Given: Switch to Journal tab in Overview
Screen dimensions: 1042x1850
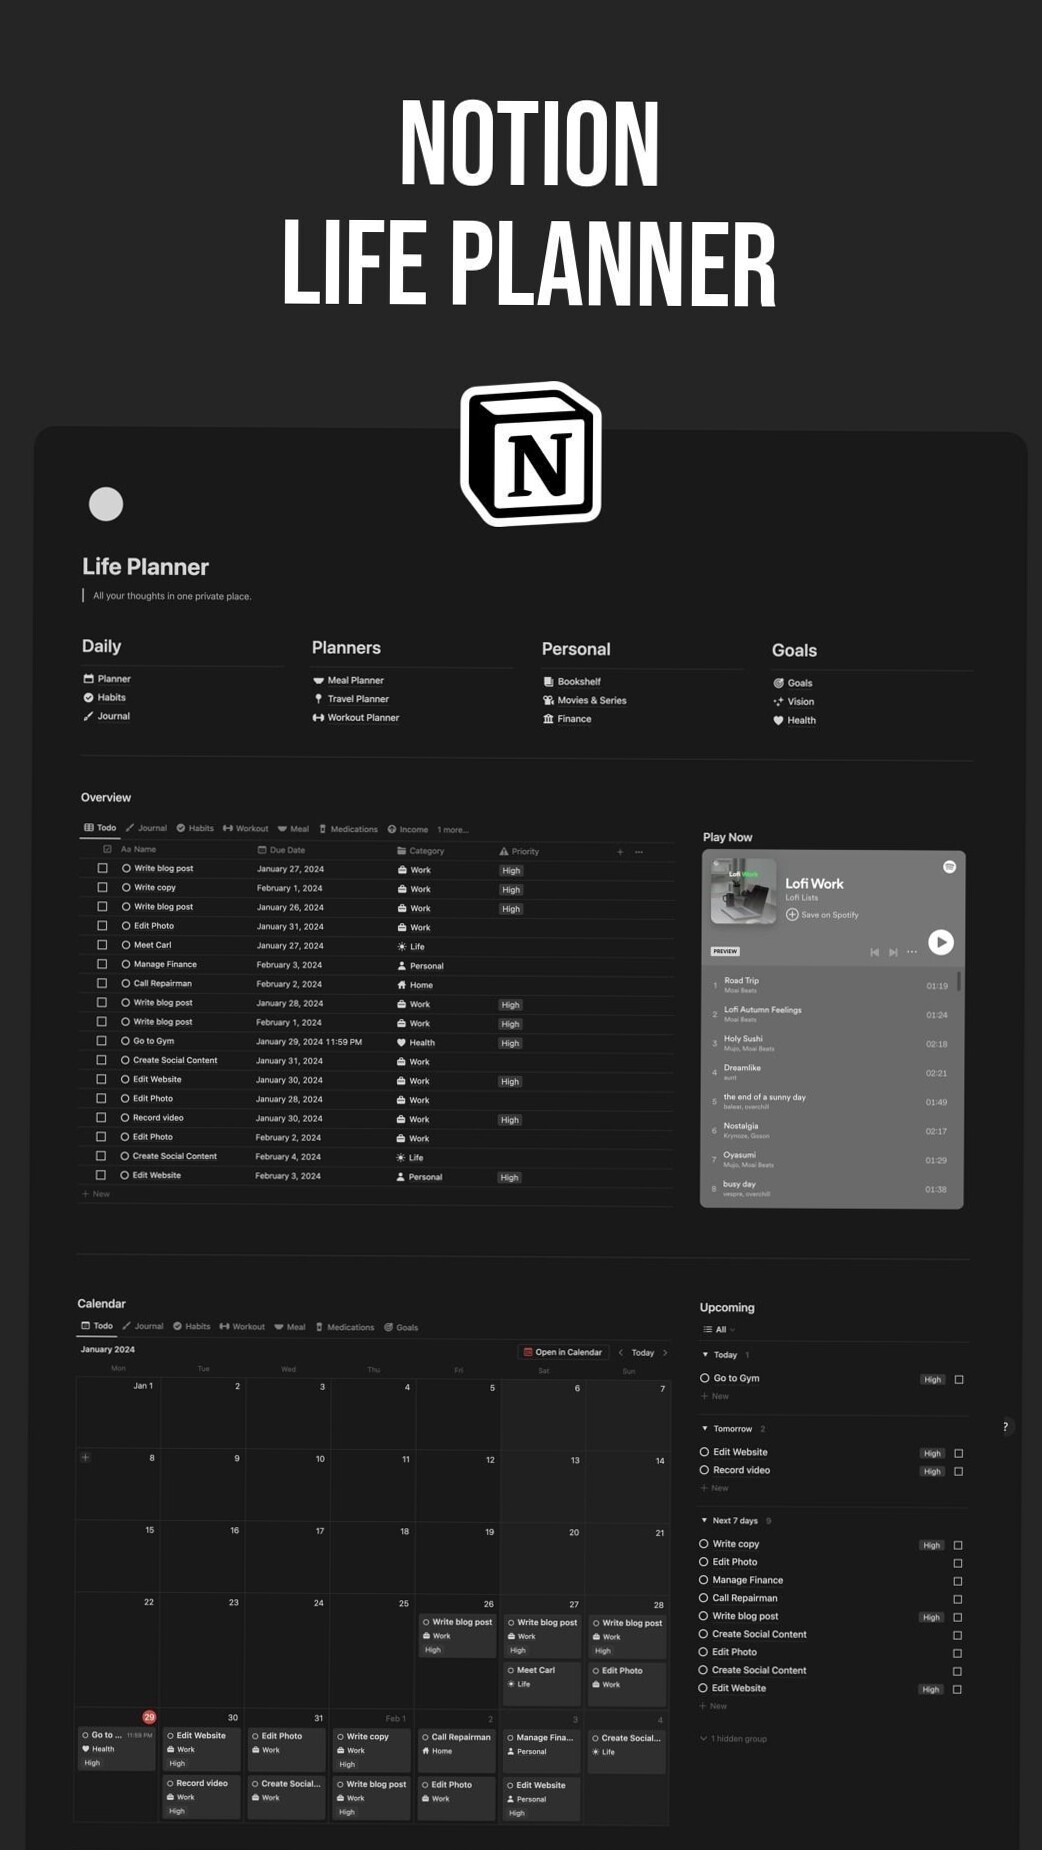Looking at the screenshot, I should tap(146, 828).
